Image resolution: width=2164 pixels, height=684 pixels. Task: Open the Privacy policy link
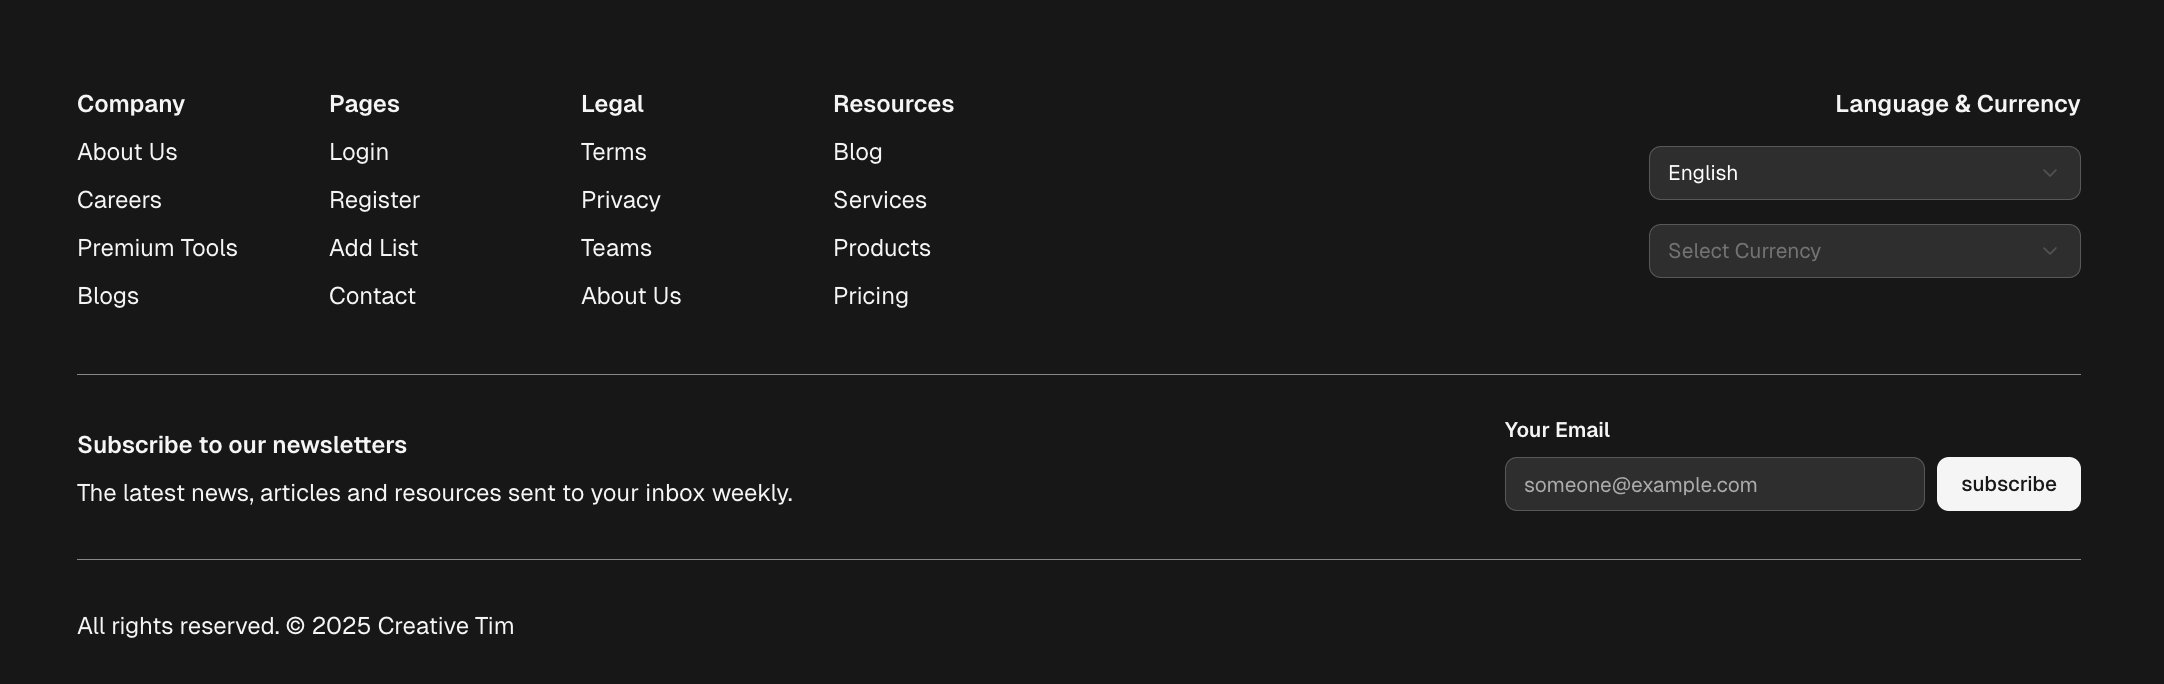click(x=620, y=200)
